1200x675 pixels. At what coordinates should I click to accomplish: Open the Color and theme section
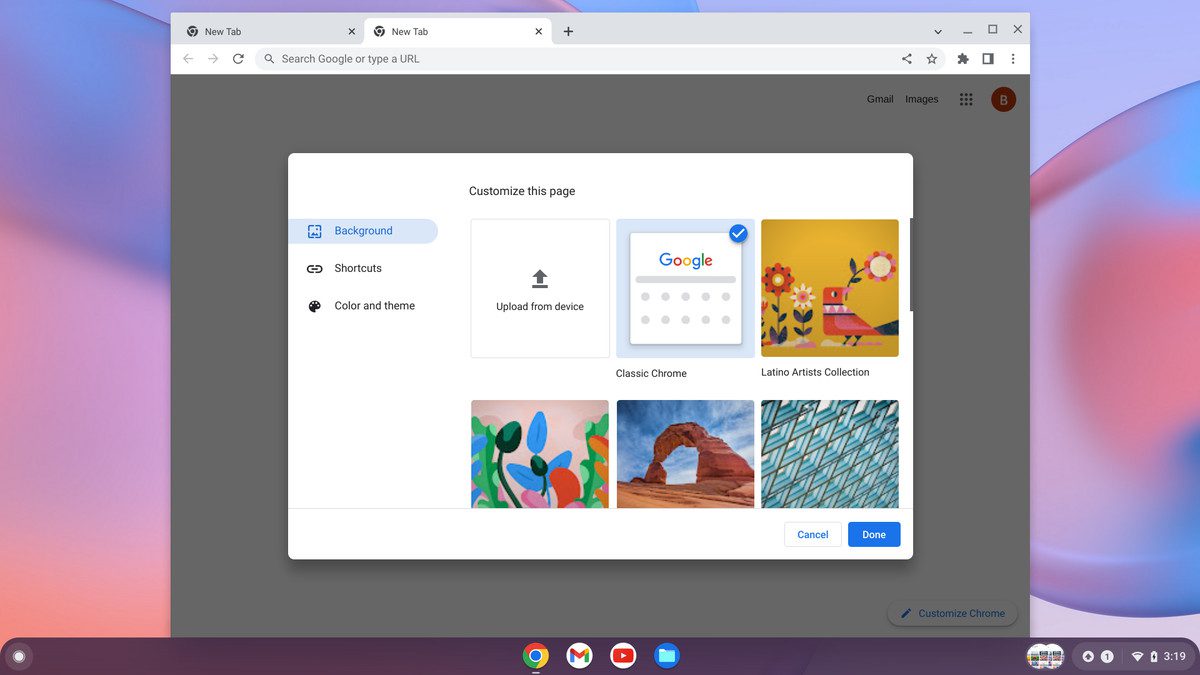(374, 306)
